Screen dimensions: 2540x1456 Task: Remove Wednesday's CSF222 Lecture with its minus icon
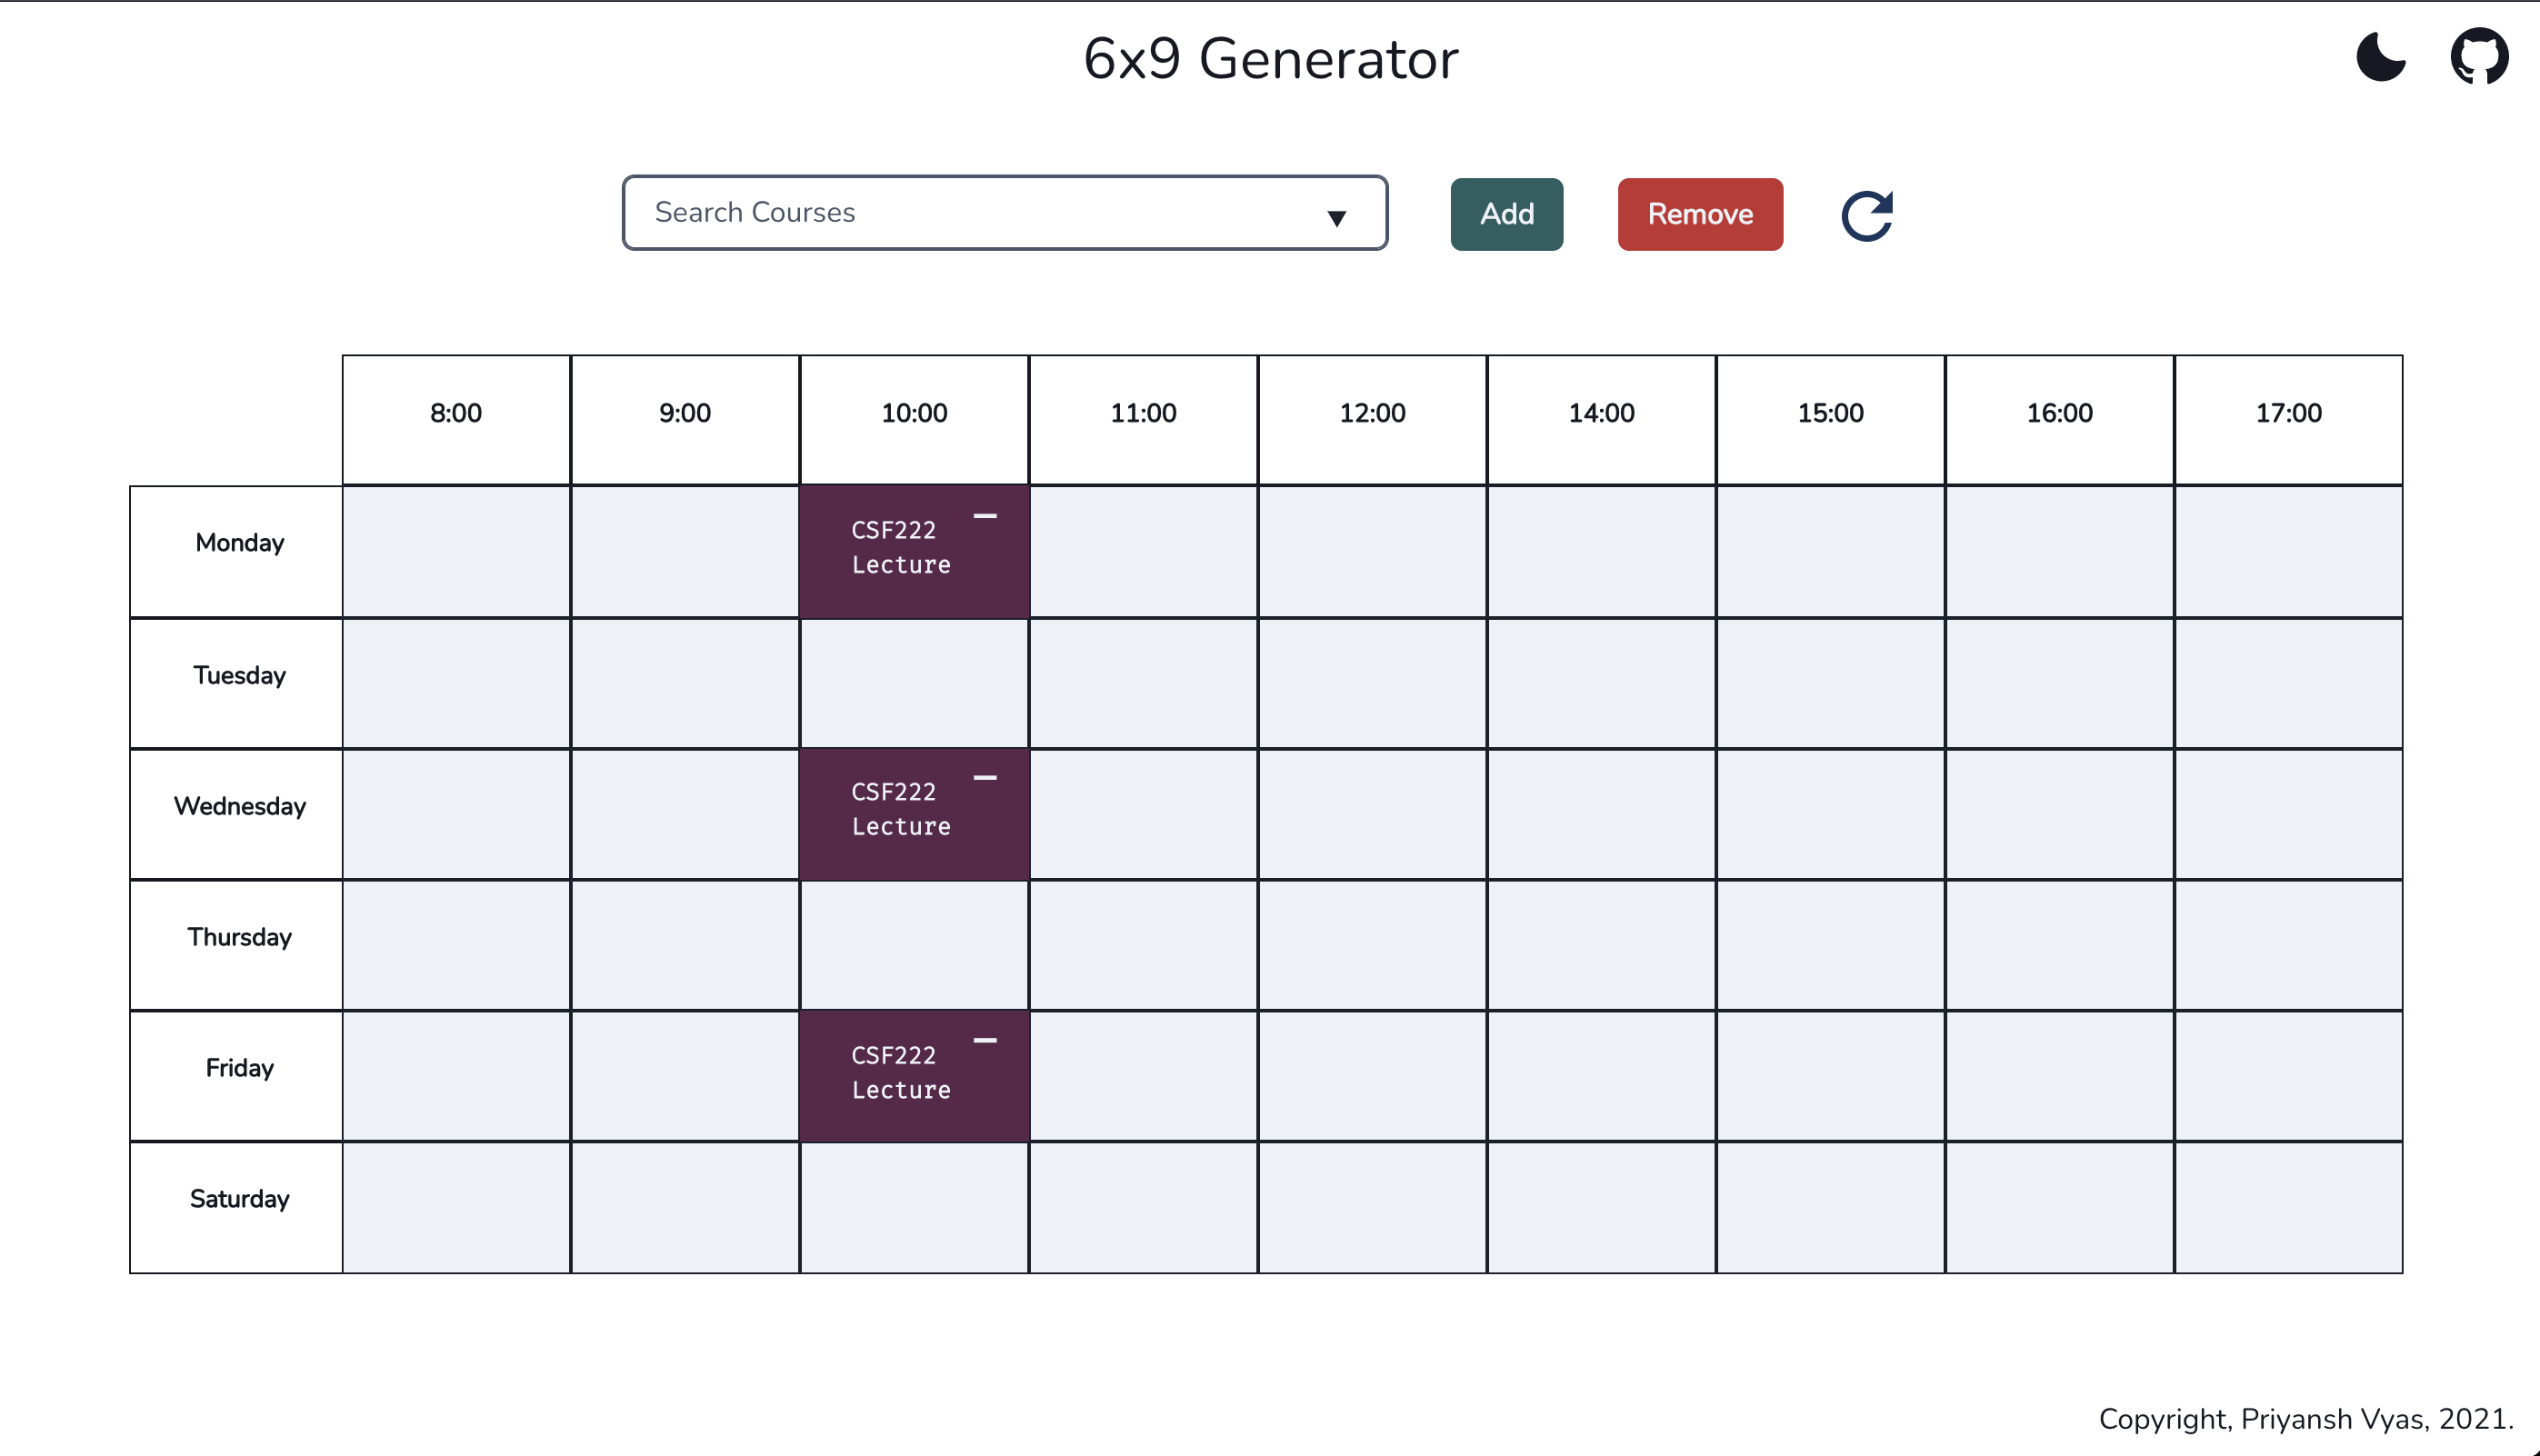pos(986,777)
